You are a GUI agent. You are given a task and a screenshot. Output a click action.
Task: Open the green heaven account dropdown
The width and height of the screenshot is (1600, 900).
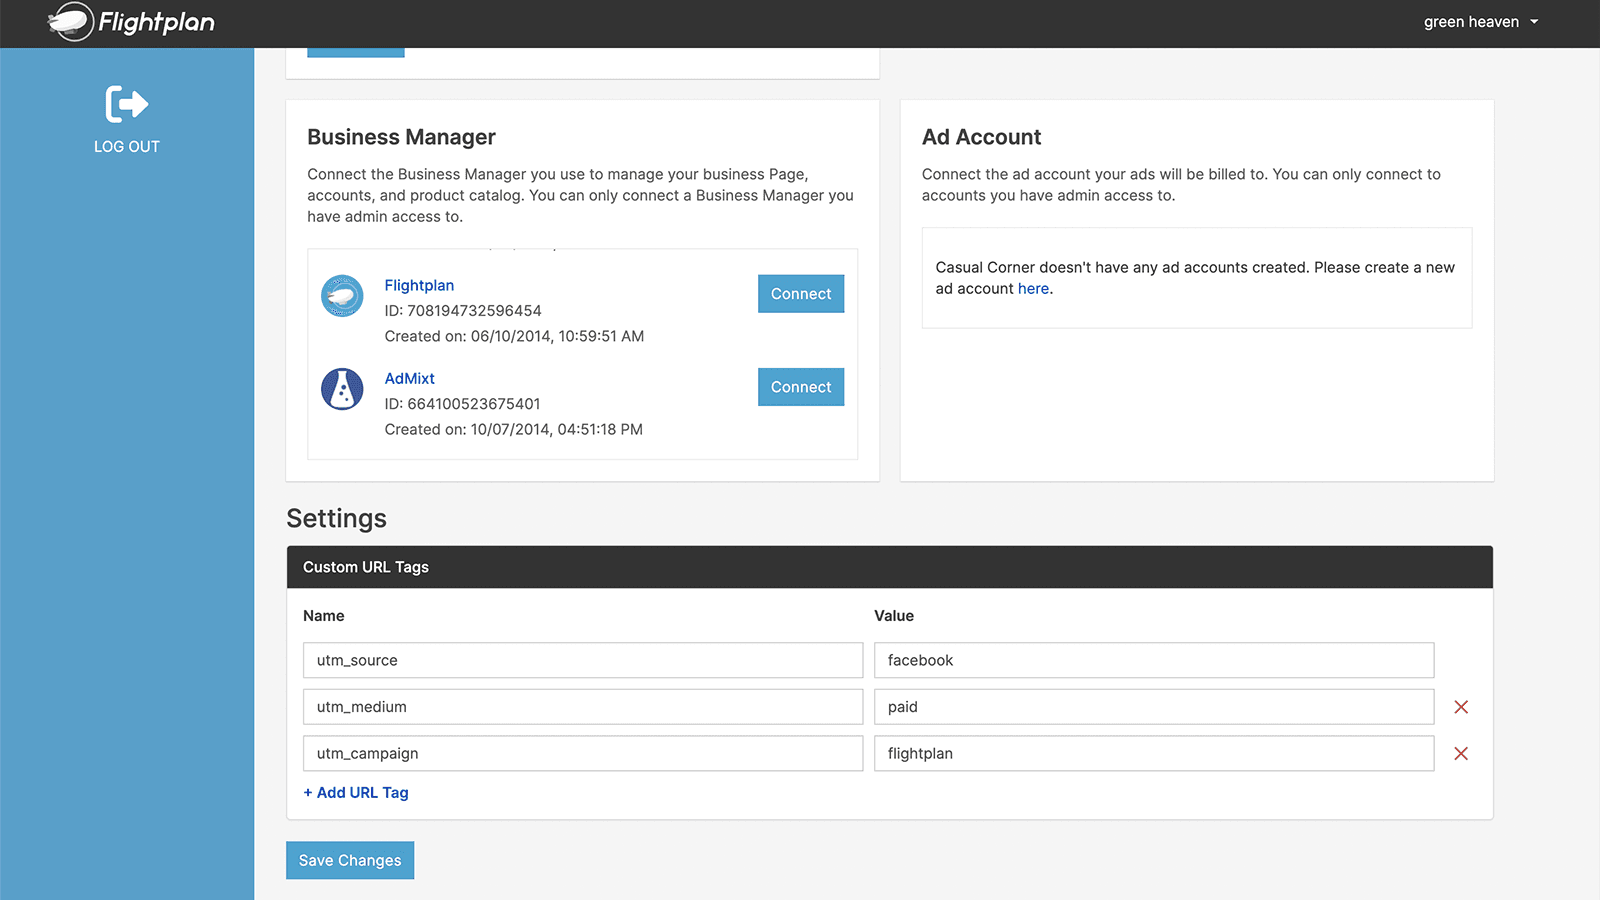[1481, 22]
